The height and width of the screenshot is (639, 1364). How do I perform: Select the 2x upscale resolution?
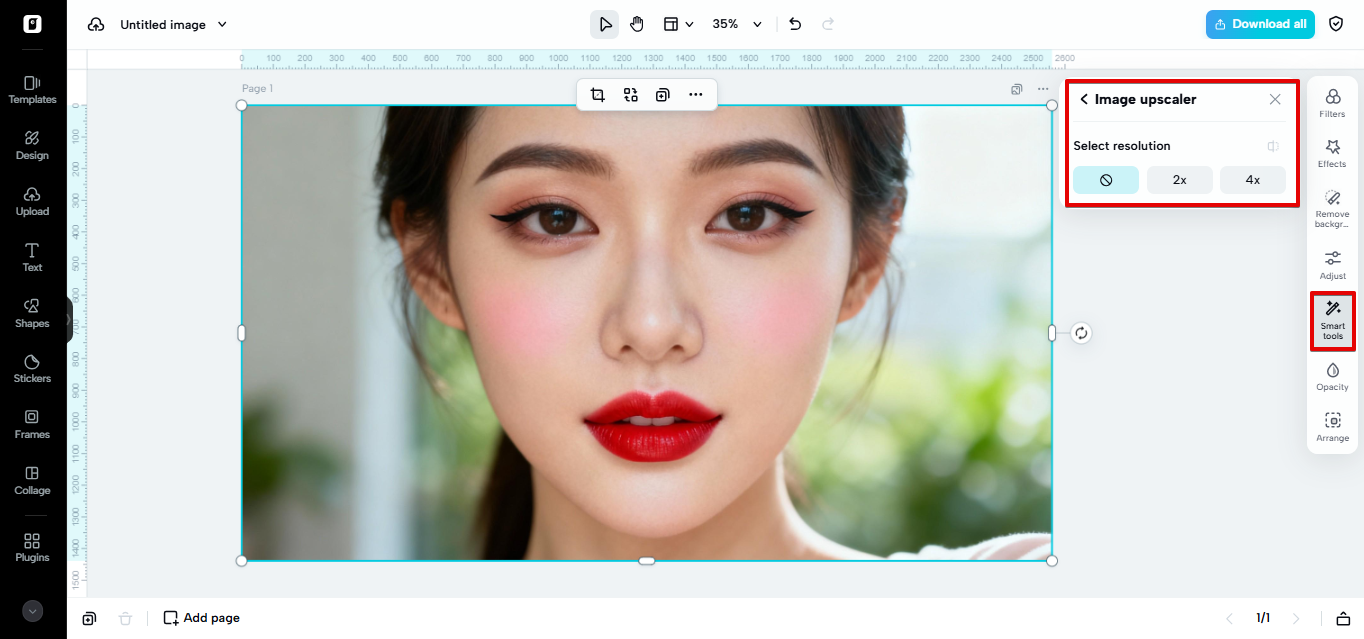coord(1179,180)
